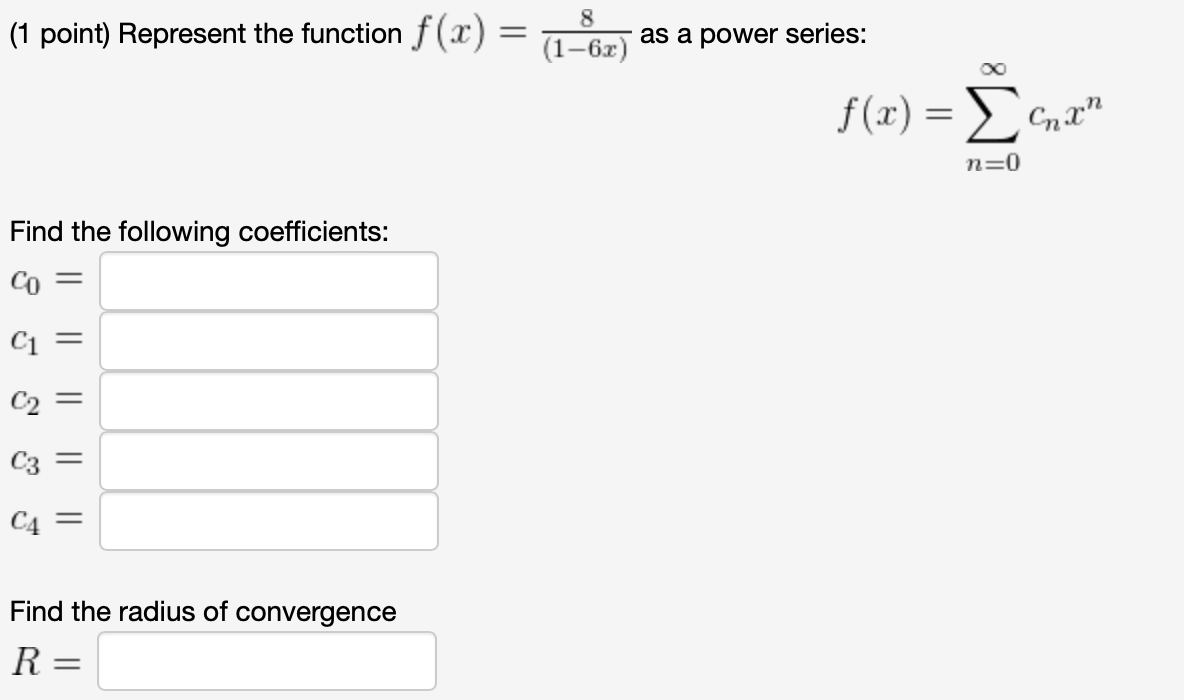The width and height of the screenshot is (1184, 700).
Task: Click the n=0 lower summation limit
Action: pos(993,162)
